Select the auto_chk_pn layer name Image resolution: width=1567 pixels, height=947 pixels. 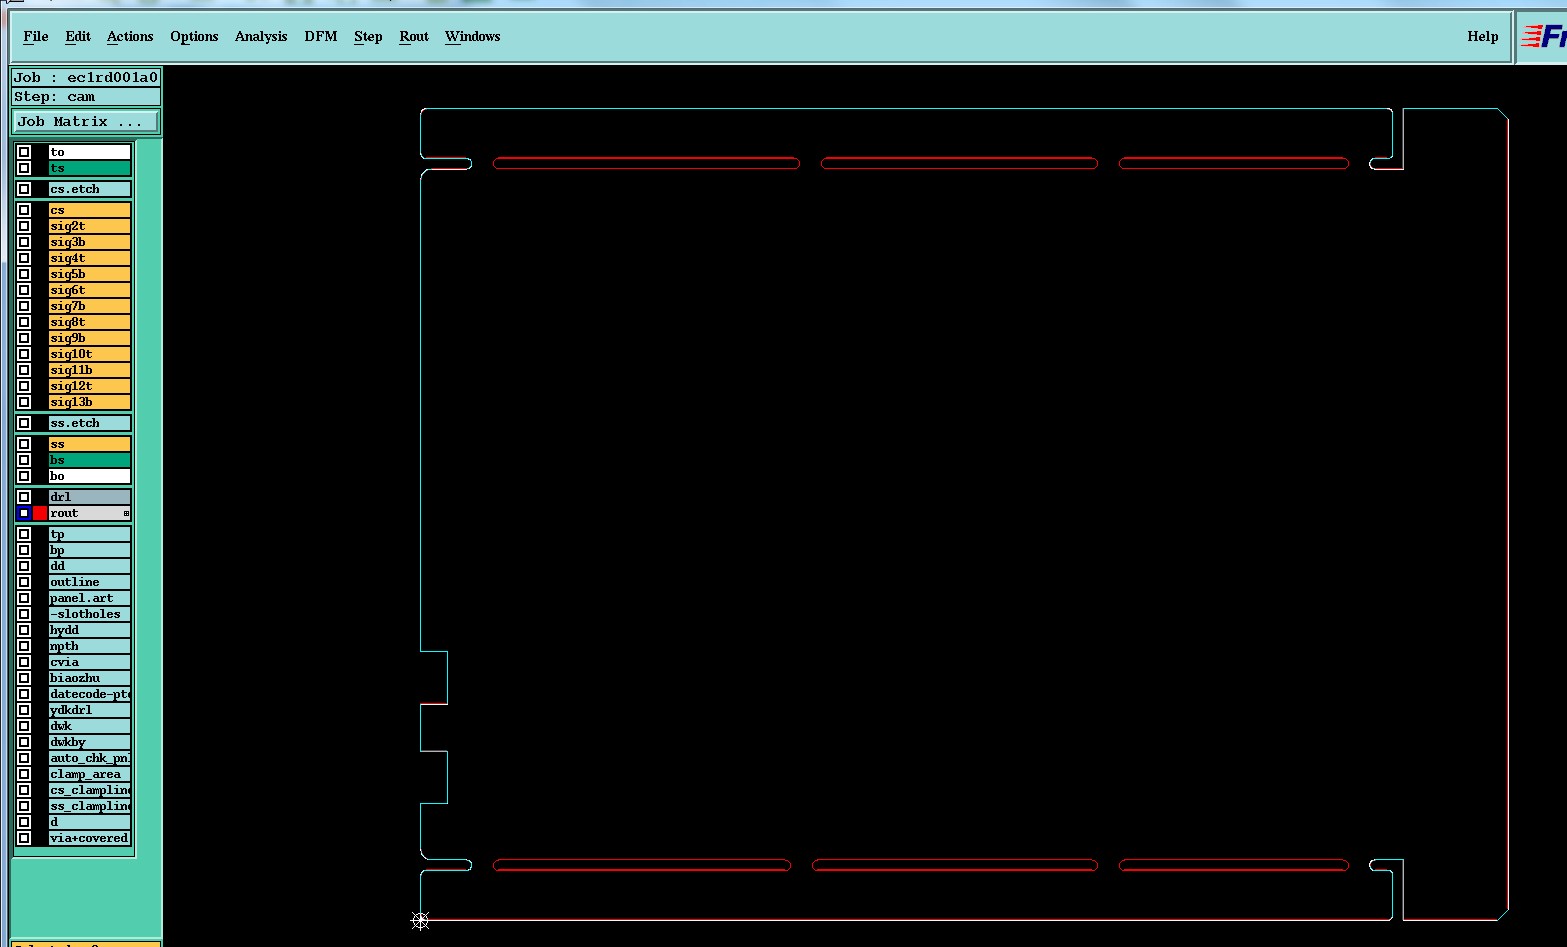pos(89,758)
